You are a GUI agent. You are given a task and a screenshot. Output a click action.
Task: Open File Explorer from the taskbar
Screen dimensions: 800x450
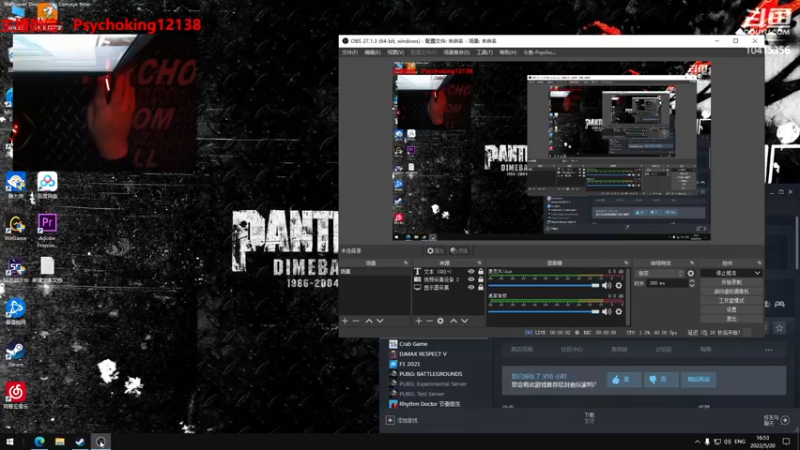pos(60,442)
